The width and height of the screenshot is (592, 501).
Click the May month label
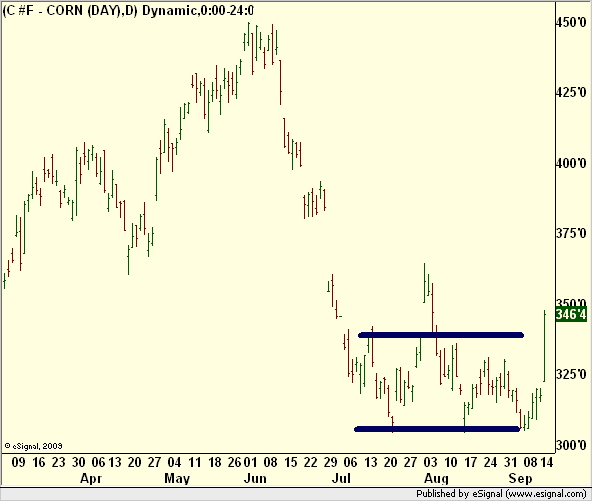[x=177, y=479]
